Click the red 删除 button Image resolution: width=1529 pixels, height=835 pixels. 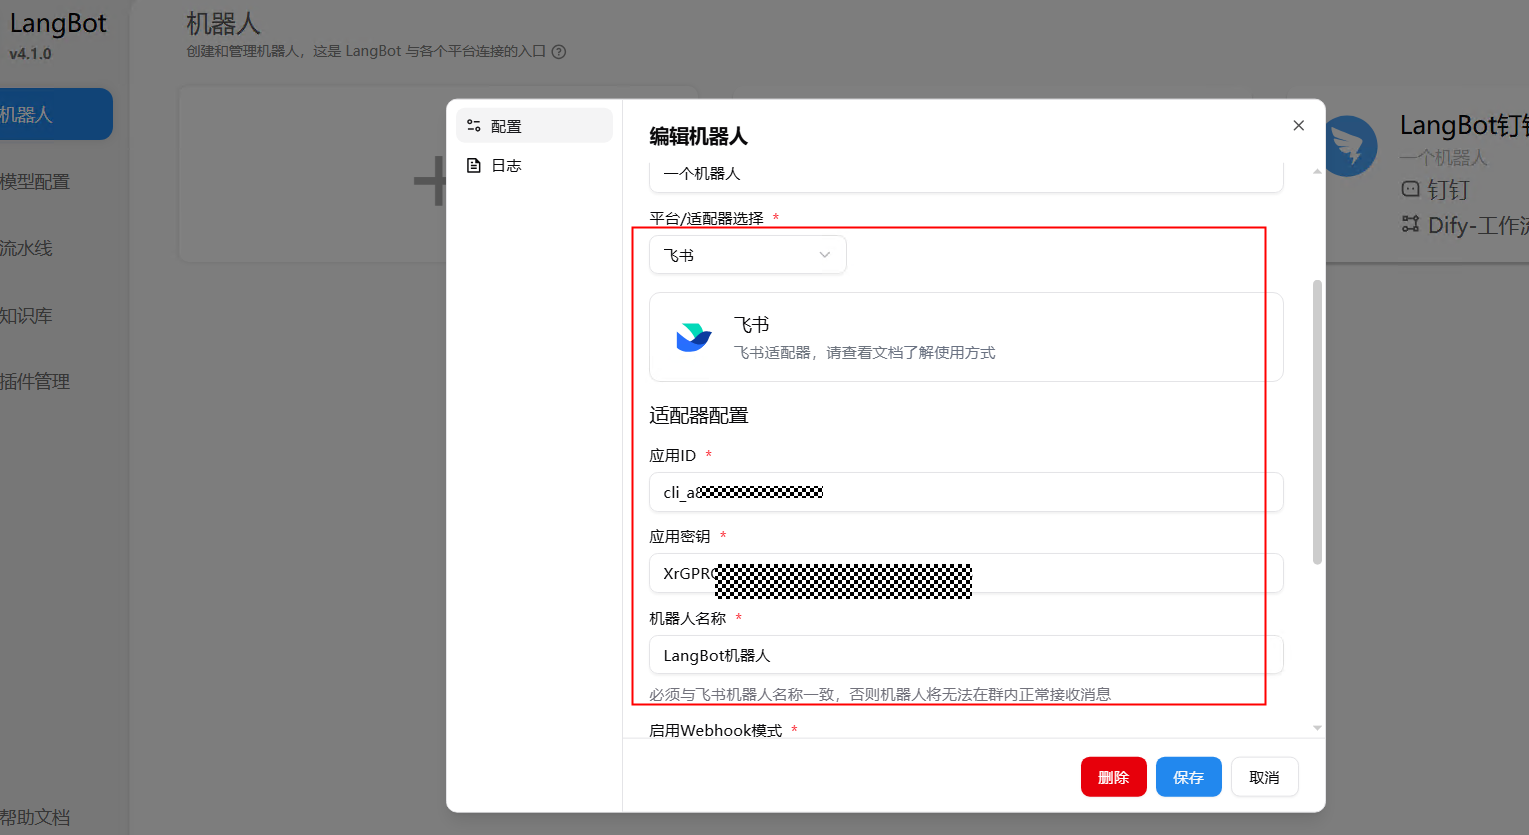click(1113, 777)
